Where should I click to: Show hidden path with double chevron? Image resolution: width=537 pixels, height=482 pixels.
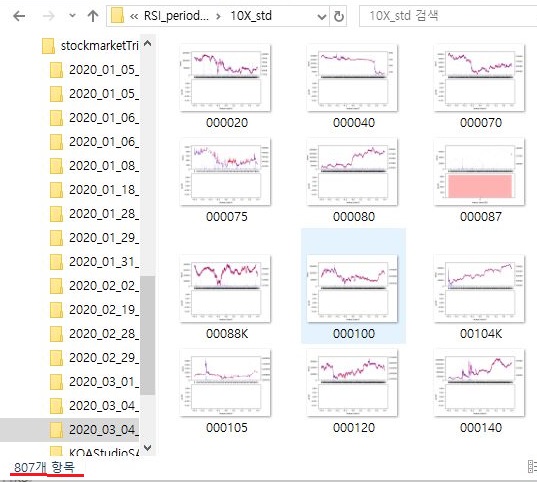click(x=134, y=16)
